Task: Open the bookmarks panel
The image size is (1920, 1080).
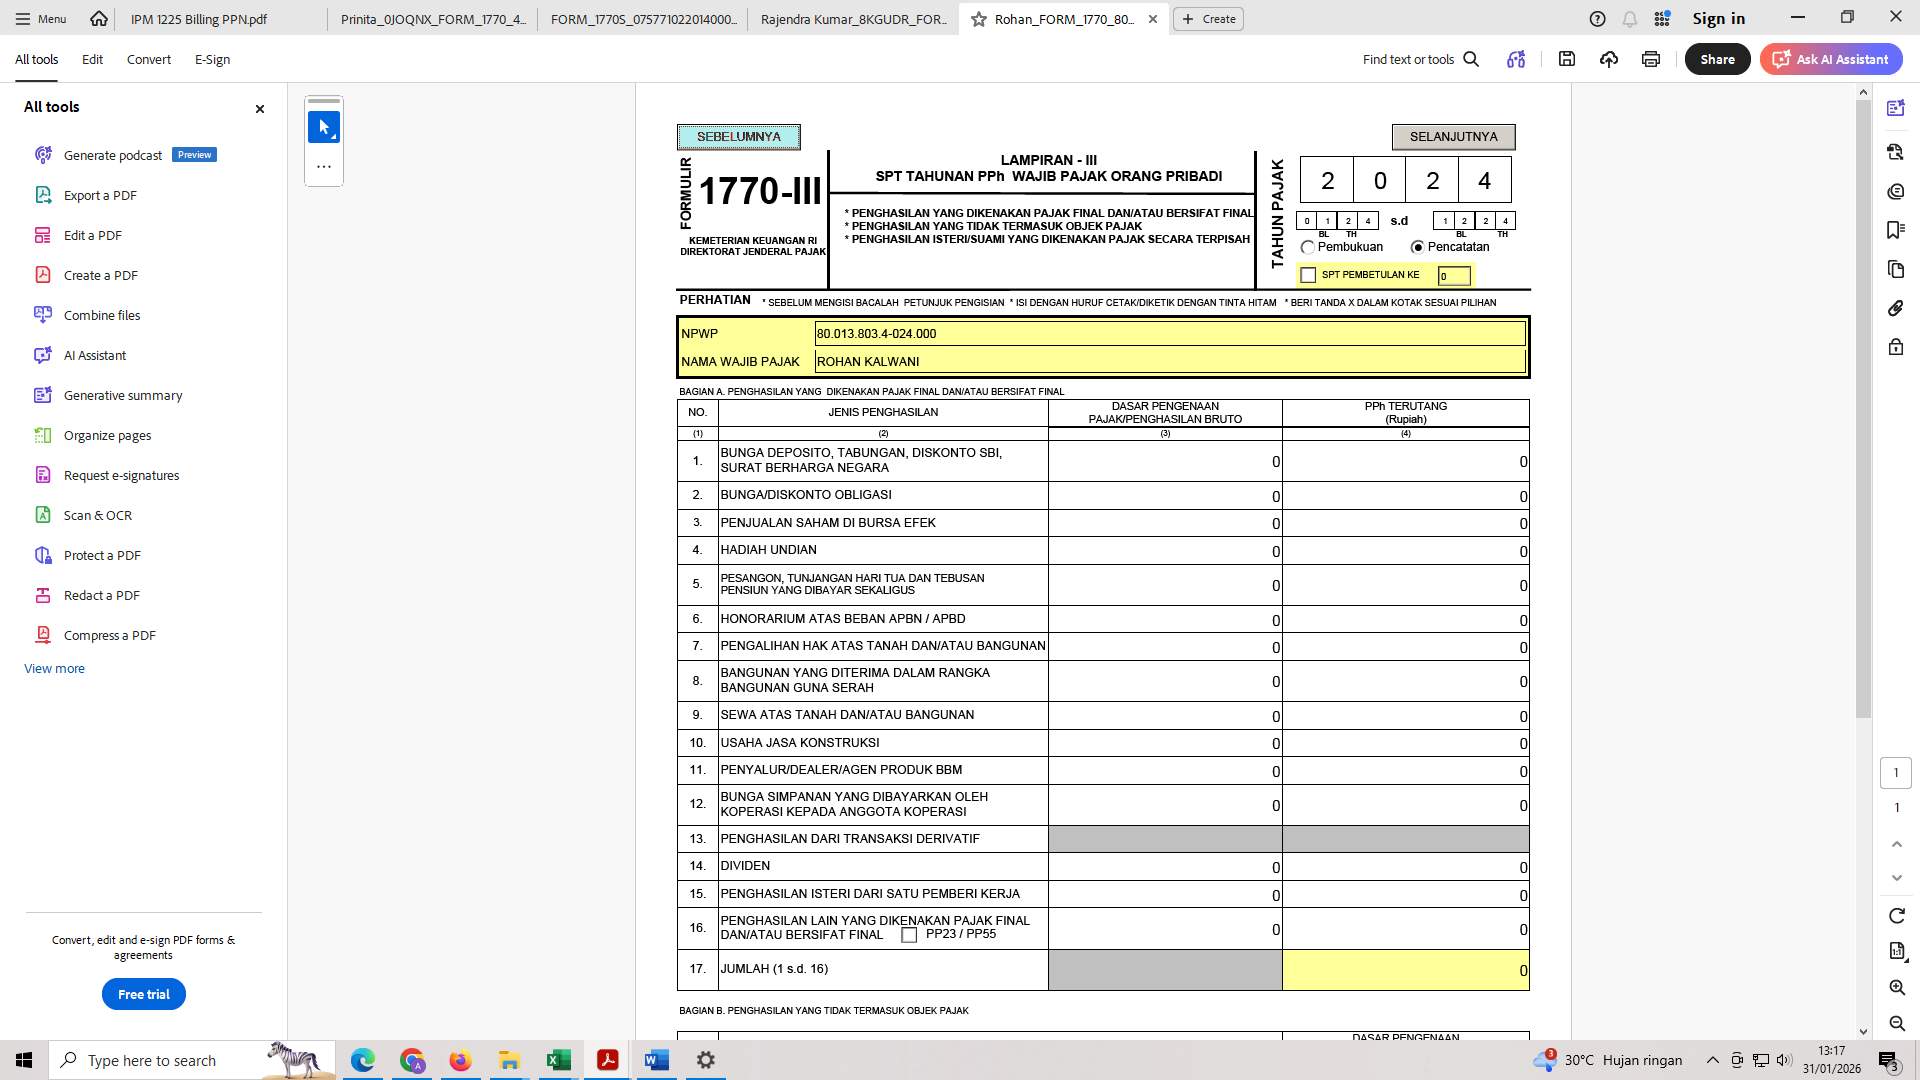Action: pyautogui.click(x=1896, y=229)
